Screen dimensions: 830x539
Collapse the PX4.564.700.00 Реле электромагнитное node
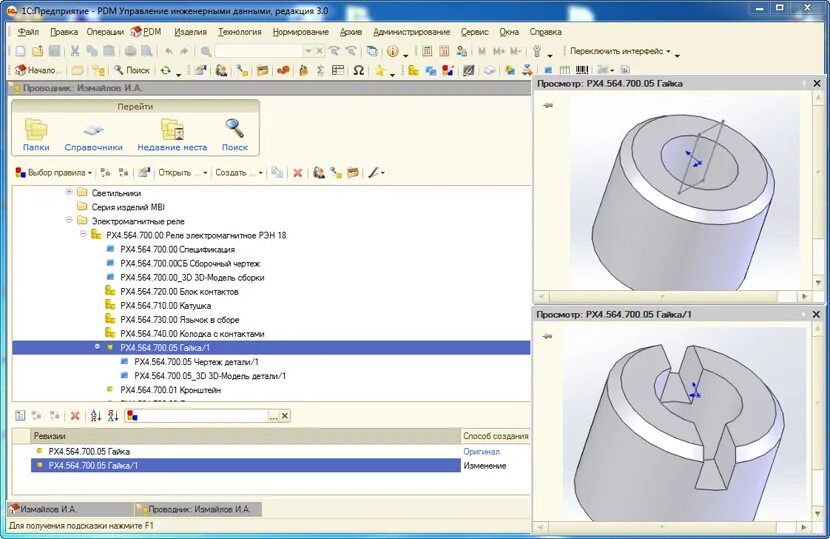click(83, 233)
